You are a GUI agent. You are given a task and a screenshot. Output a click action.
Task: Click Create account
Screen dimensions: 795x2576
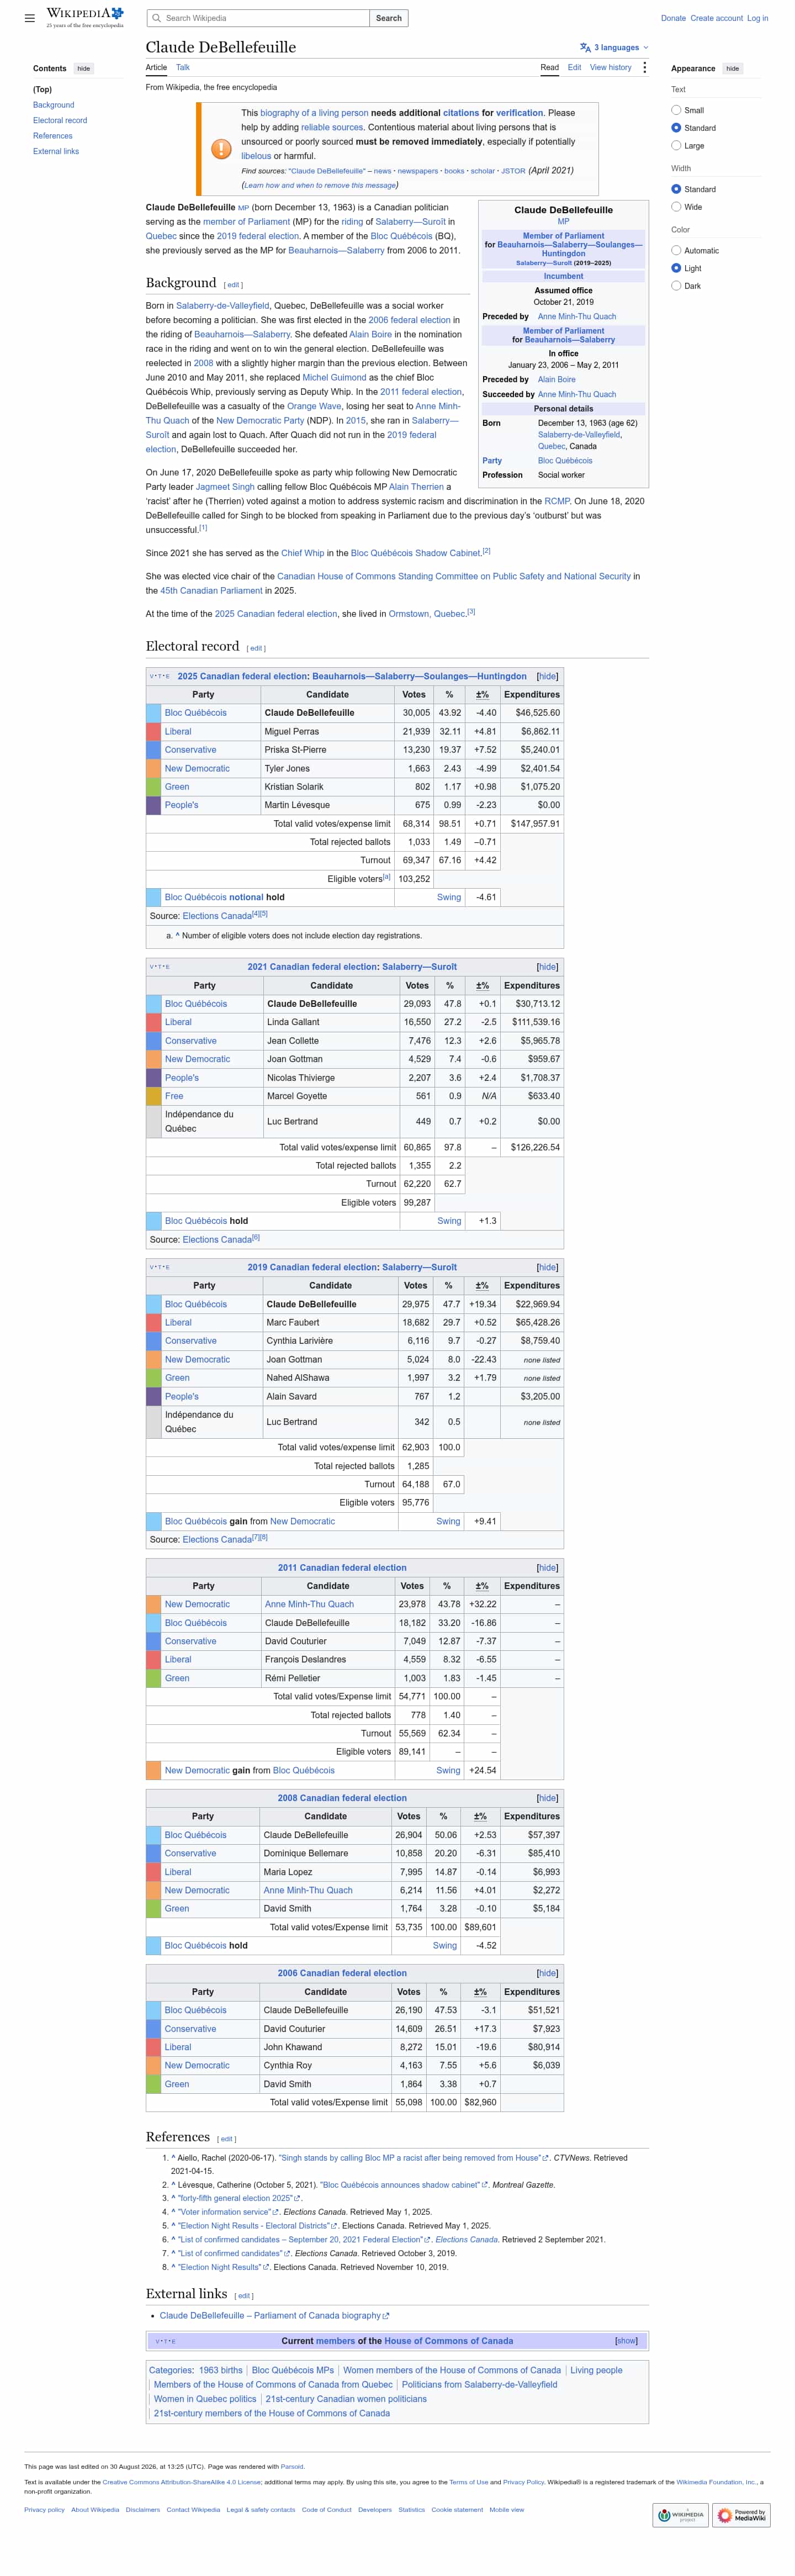click(x=716, y=18)
